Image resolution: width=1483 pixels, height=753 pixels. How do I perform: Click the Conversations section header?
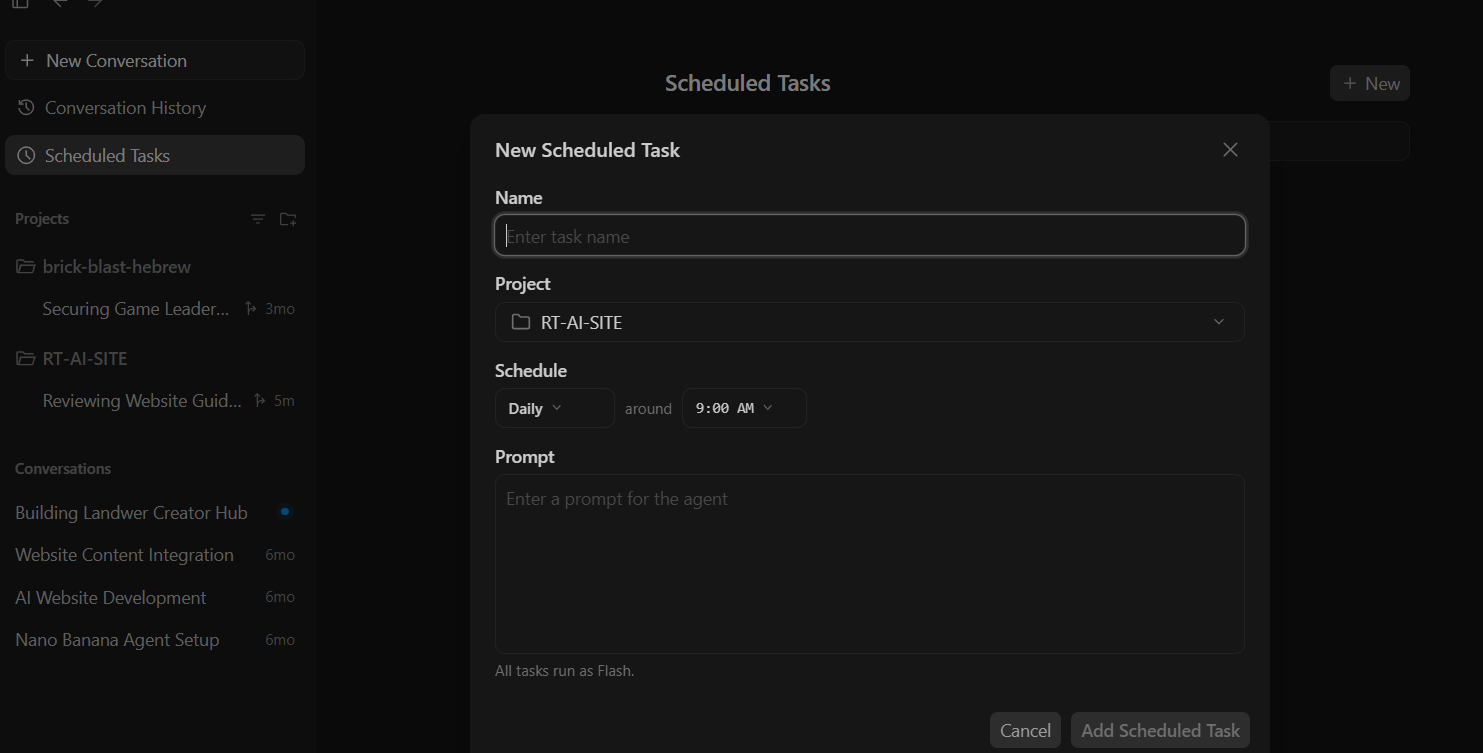pyautogui.click(x=63, y=469)
